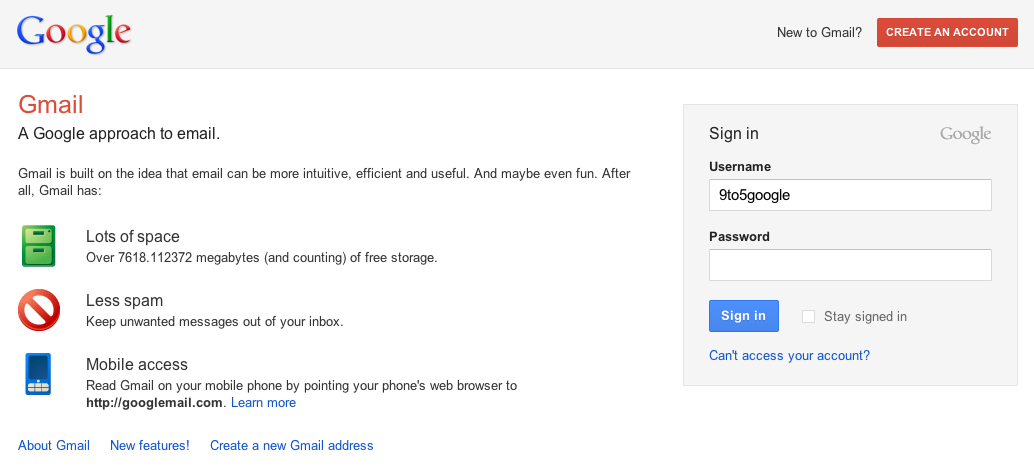Enable the Stay signed in checkbox
This screenshot has width=1034, height=468.
[x=808, y=317]
